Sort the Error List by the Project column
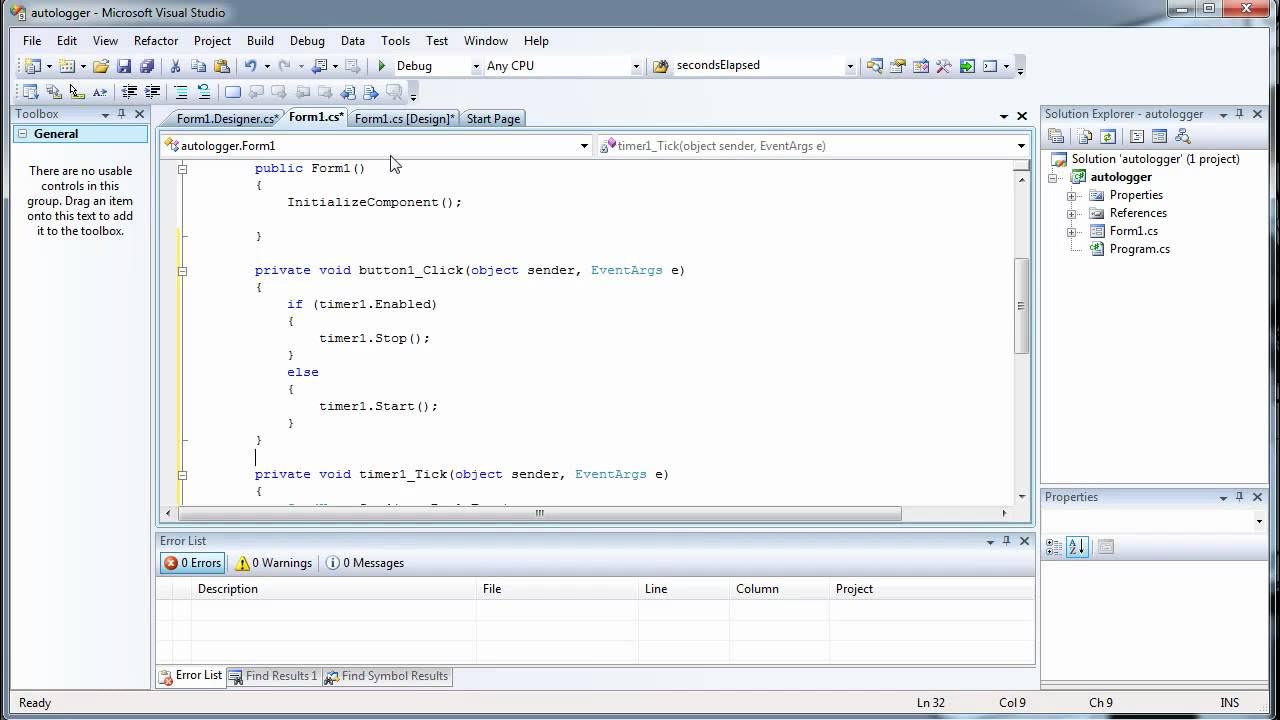The height and width of the screenshot is (720, 1280). [931, 589]
